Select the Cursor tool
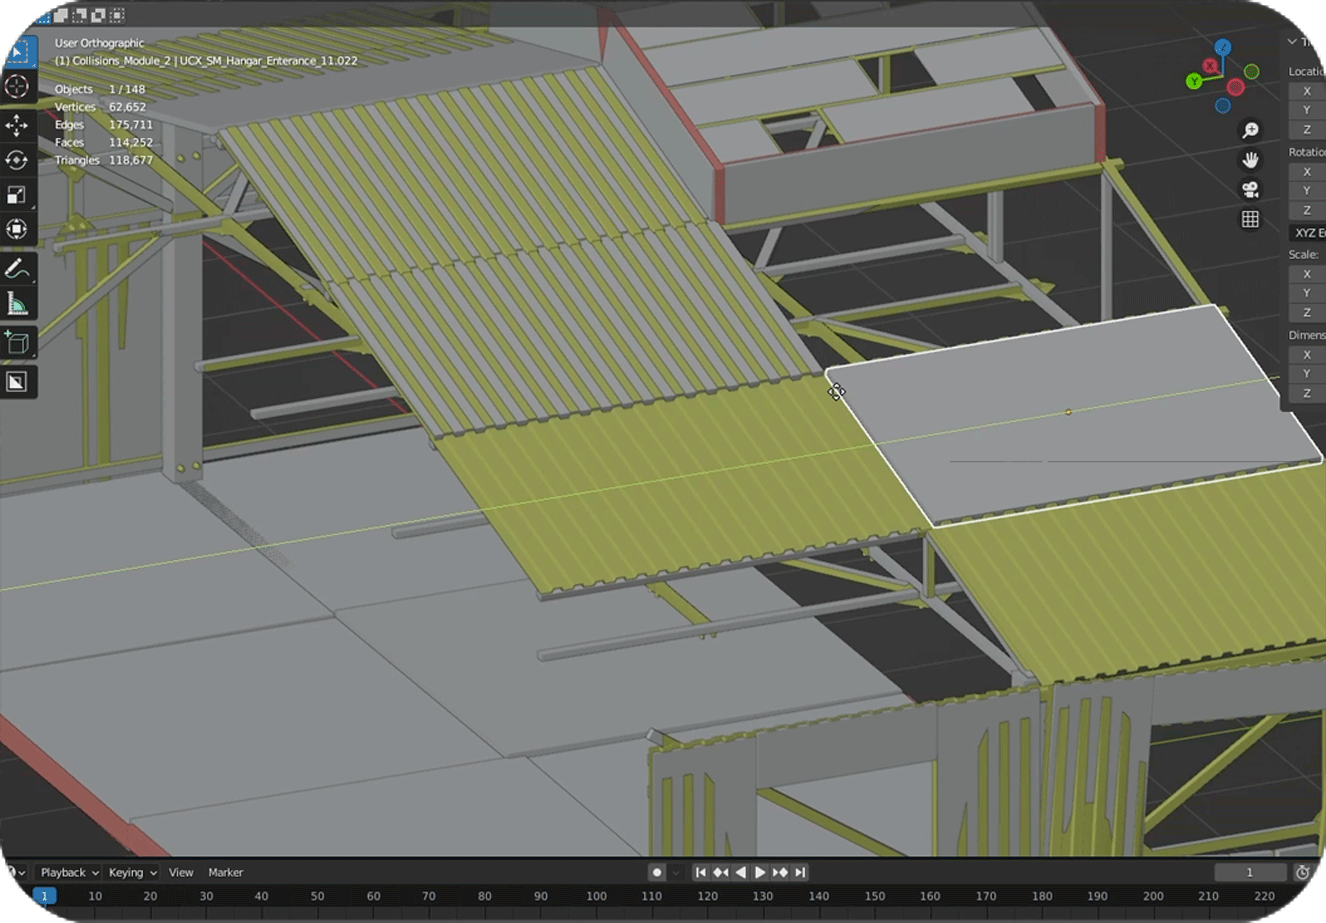This screenshot has width=1326, height=923. pos(16,86)
